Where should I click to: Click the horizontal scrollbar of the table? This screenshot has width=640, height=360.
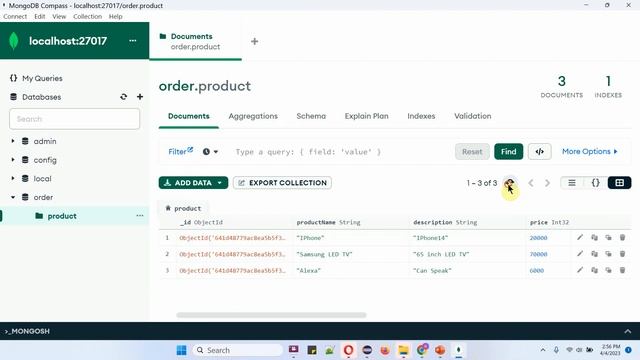271,315
